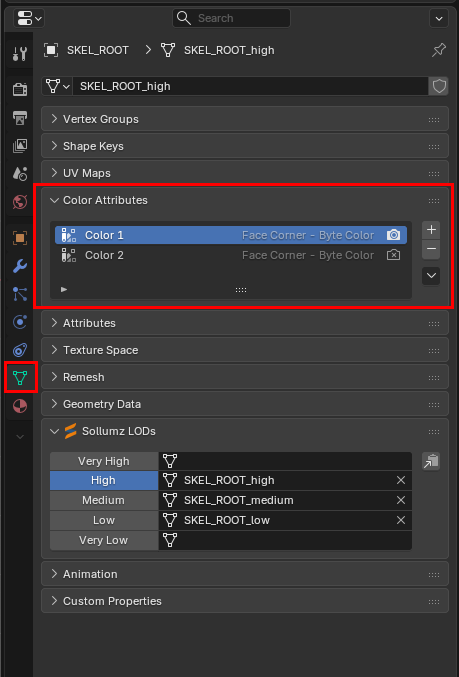Click the properties Search field

coord(231,18)
